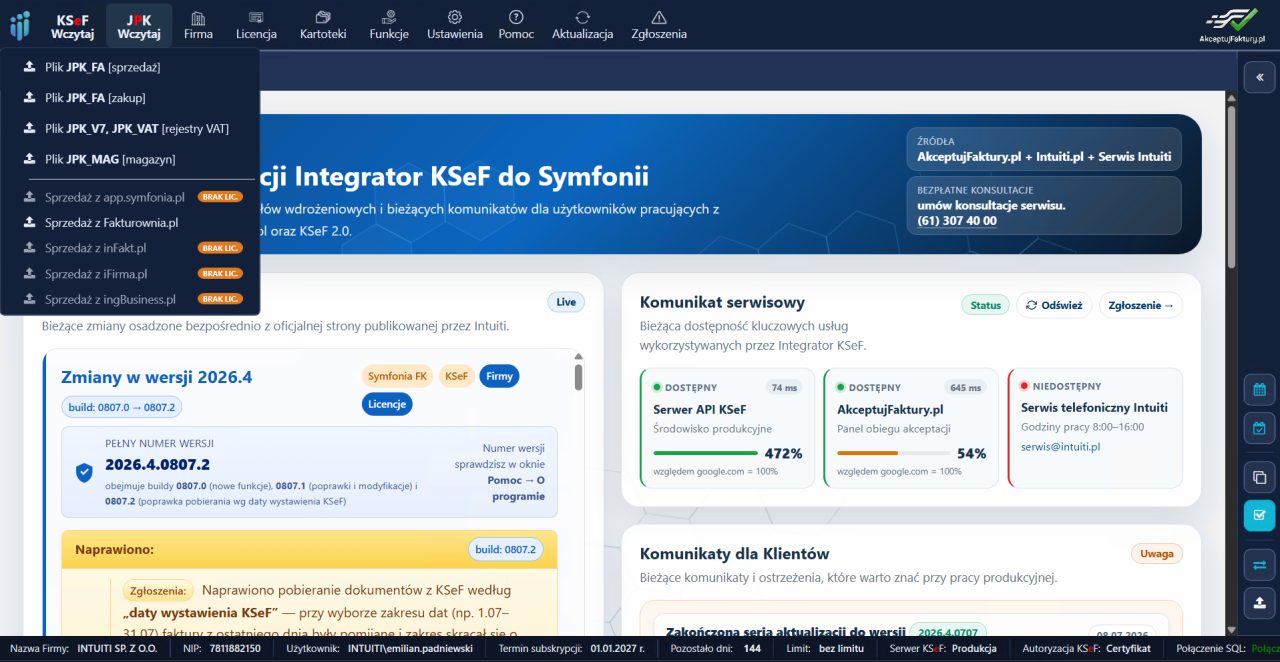Click the copy documents icon in sidebar
This screenshot has height=662, width=1280.
point(1259,478)
